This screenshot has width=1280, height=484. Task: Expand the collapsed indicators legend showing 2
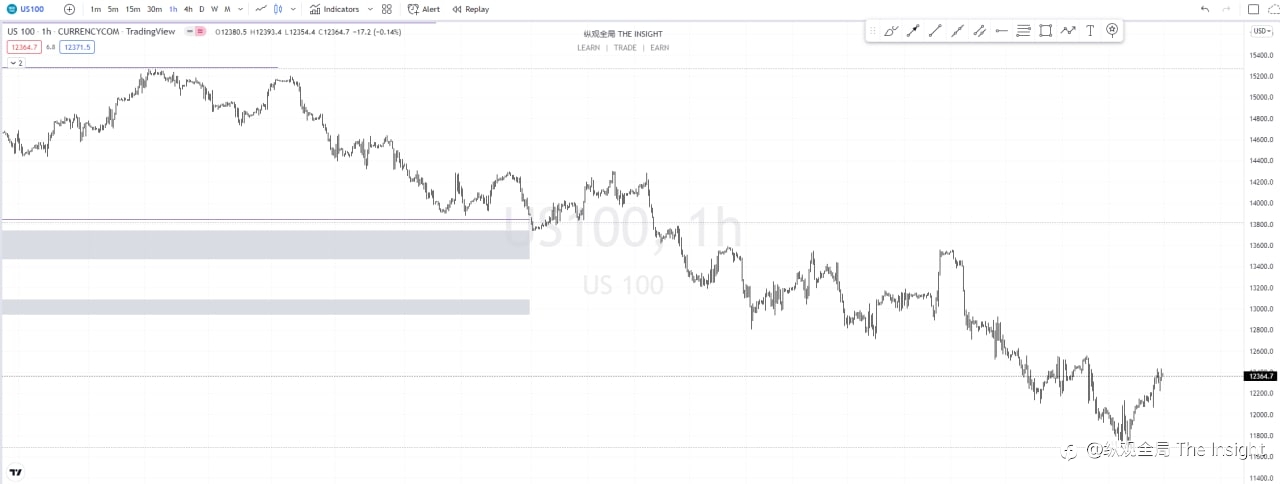[15, 62]
